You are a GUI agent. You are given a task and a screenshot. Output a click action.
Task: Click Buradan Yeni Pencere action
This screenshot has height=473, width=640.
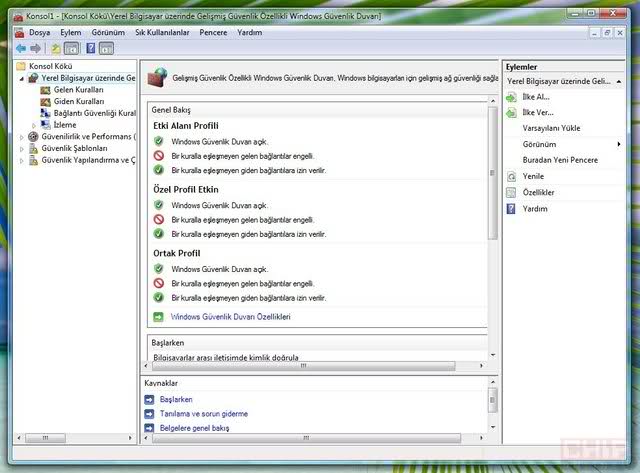tap(560, 160)
